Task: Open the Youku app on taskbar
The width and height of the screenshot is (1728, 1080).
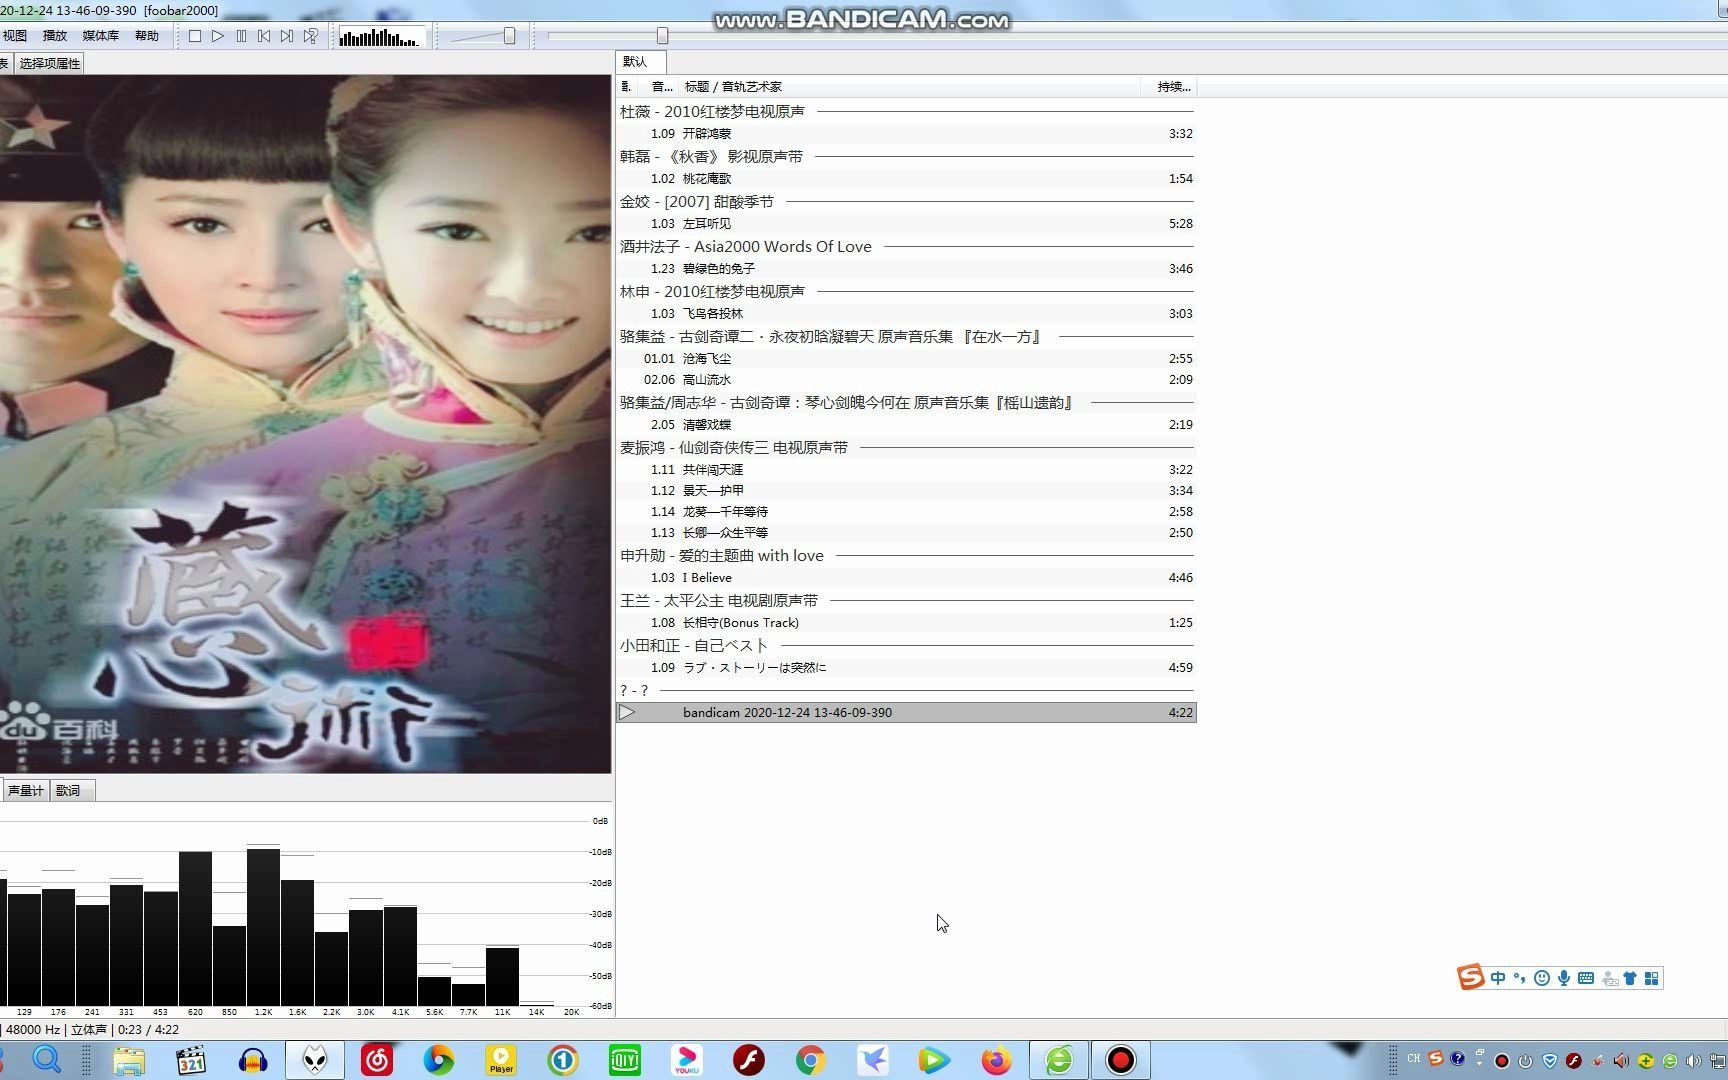Action: tap(687, 1060)
